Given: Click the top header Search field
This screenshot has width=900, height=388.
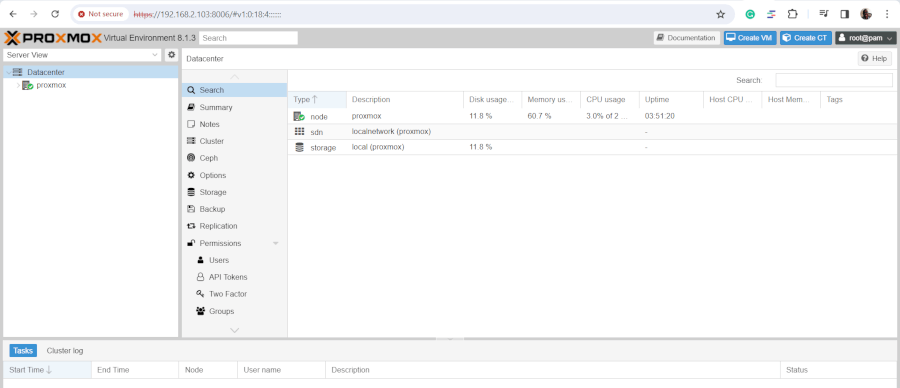Looking at the screenshot, I should [x=249, y=38].
